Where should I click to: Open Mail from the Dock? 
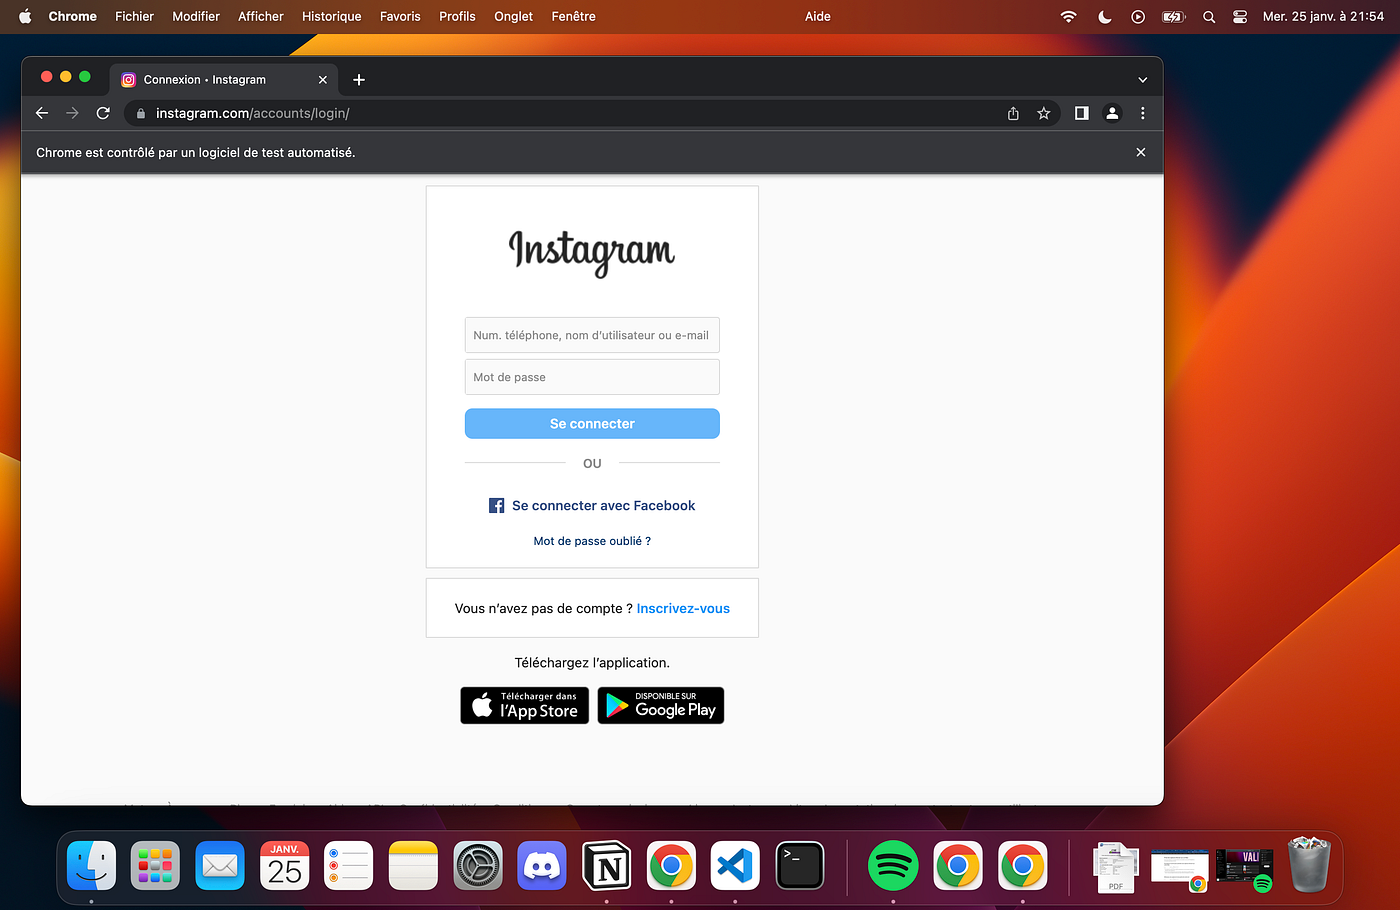tap(220, 865)
